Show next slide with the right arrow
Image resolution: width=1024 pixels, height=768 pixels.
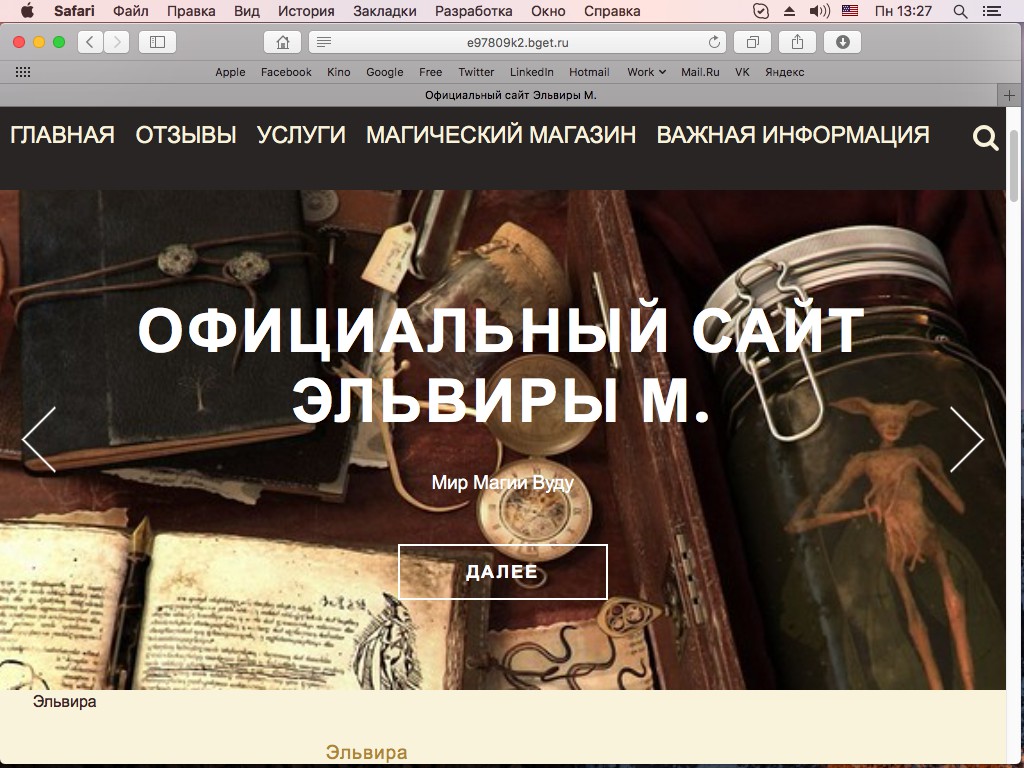966,440
